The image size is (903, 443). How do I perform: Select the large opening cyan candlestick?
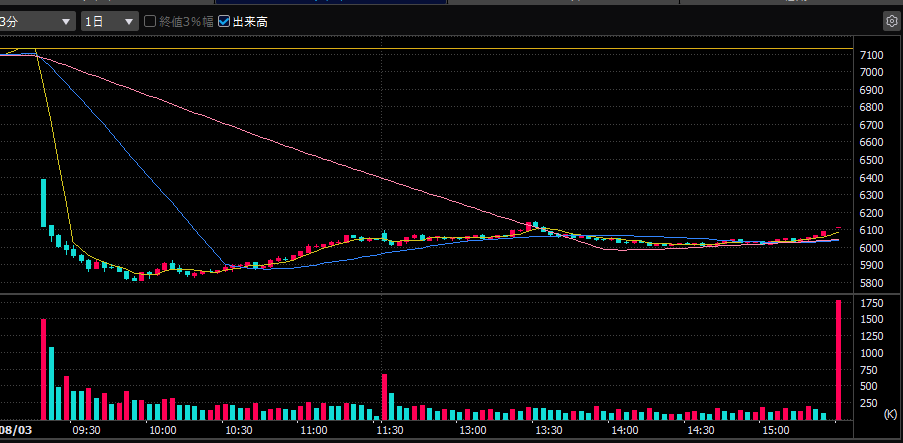[43, 203]
